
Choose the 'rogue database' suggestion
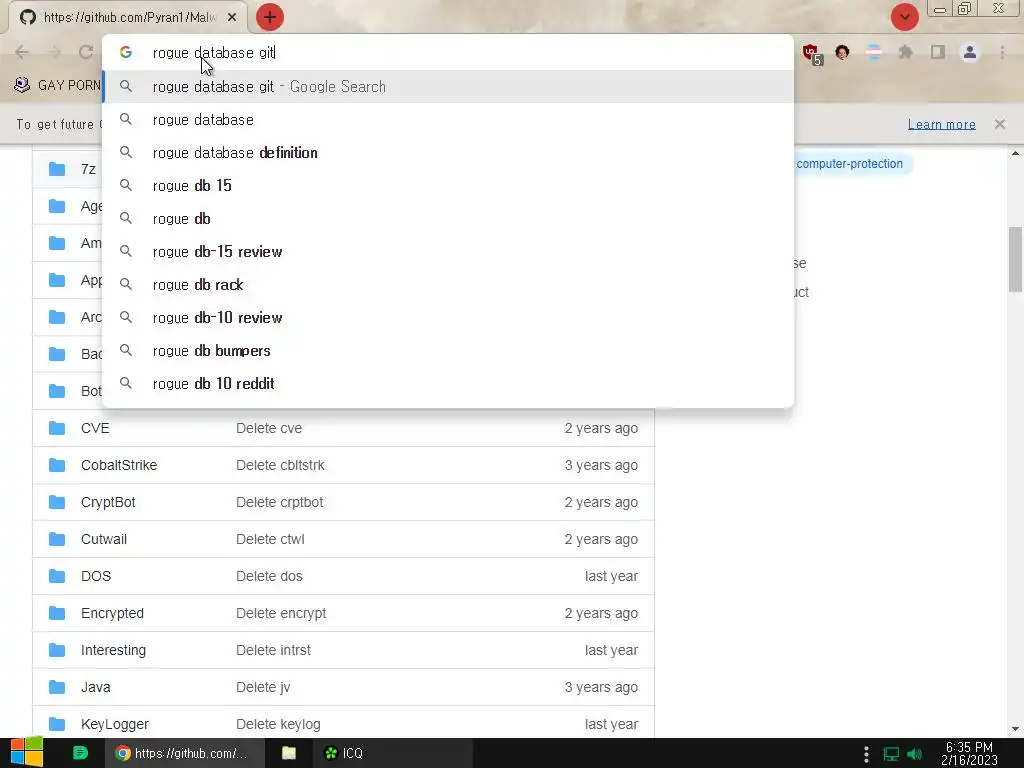(448, 120)
